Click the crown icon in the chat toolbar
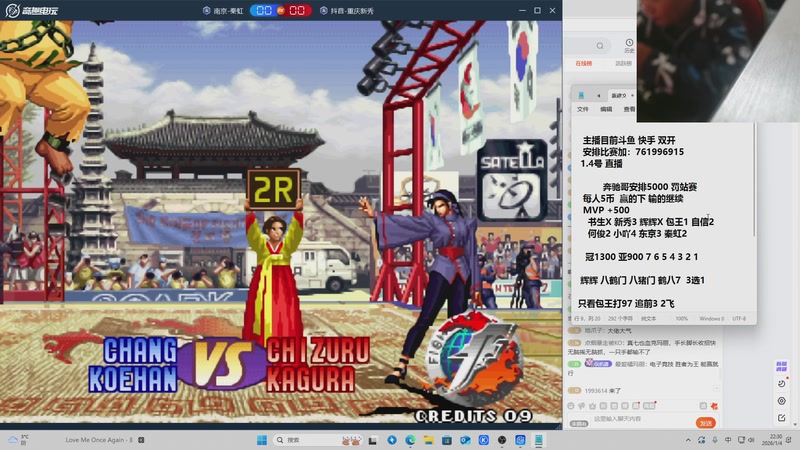 tap(592, 406)
